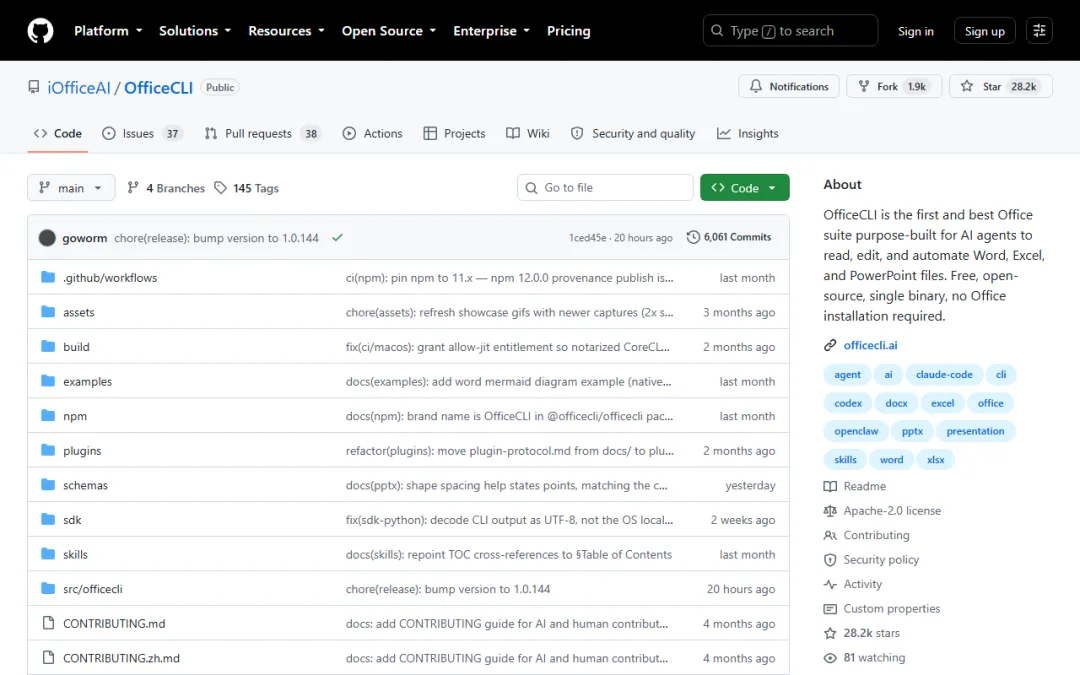View the 6,061 Commits history
Image resolution: width=1080 pixels, height=675 pixels.
729,237
